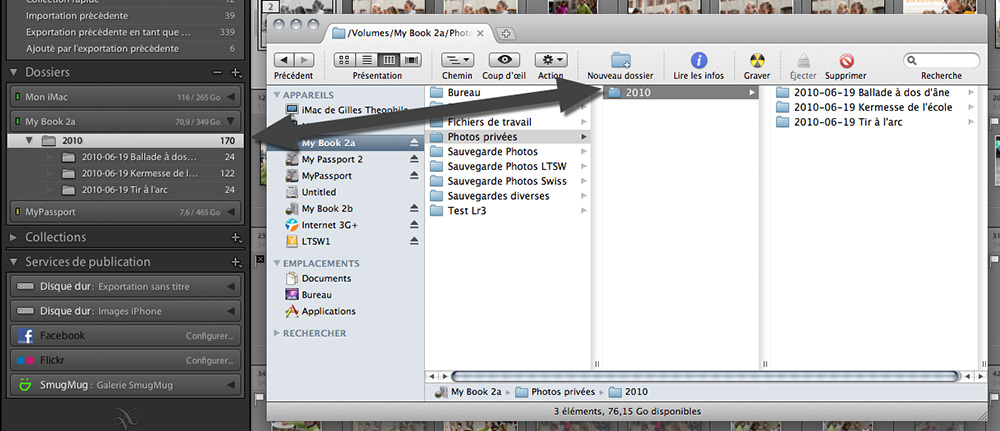This screenshot has height=431, width=1000.
Task: Collapse the Services de publication panel
Action: 15,262
